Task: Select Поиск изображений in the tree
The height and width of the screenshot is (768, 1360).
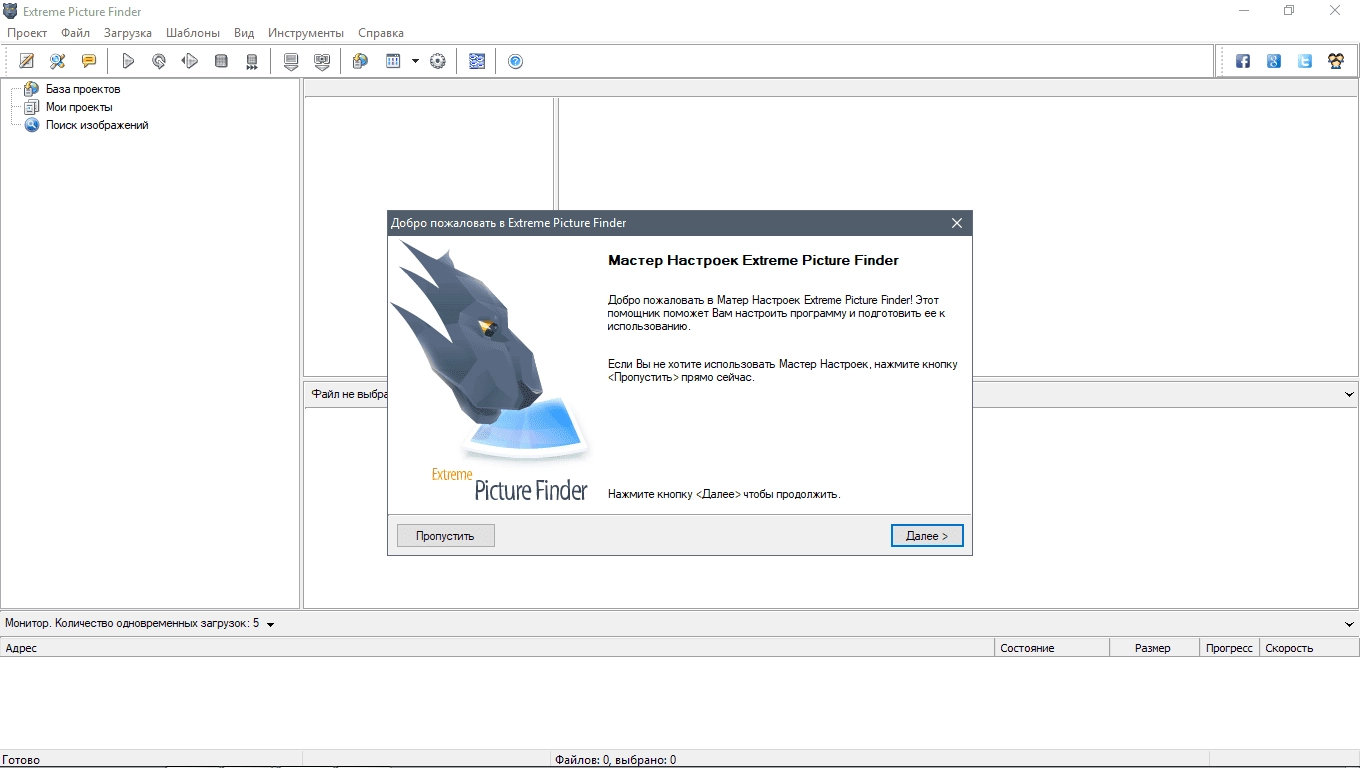Action: pos(97,125)
